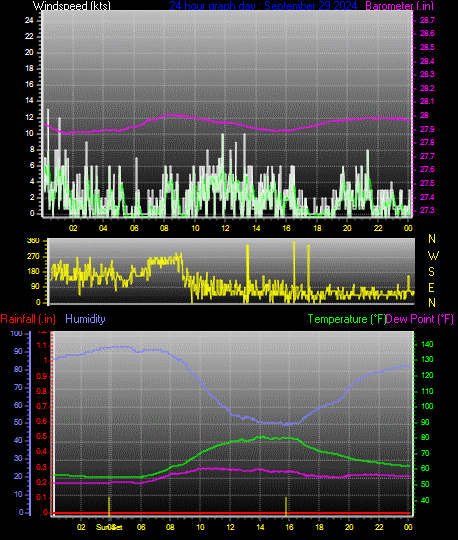This screenshot has width=458, height=540.
Task: Click the "W" compass letter
Action: [x=433, y=256]
